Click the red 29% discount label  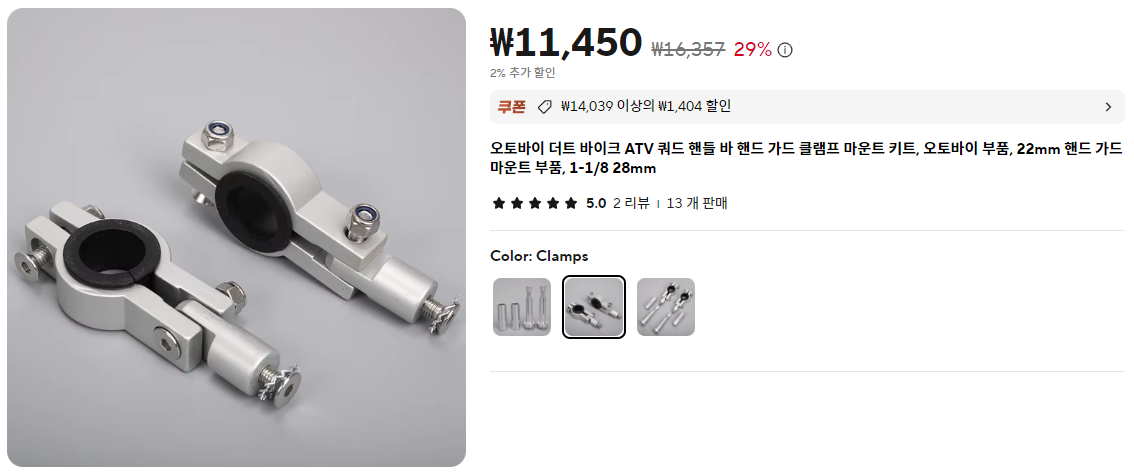pos(752,49)
